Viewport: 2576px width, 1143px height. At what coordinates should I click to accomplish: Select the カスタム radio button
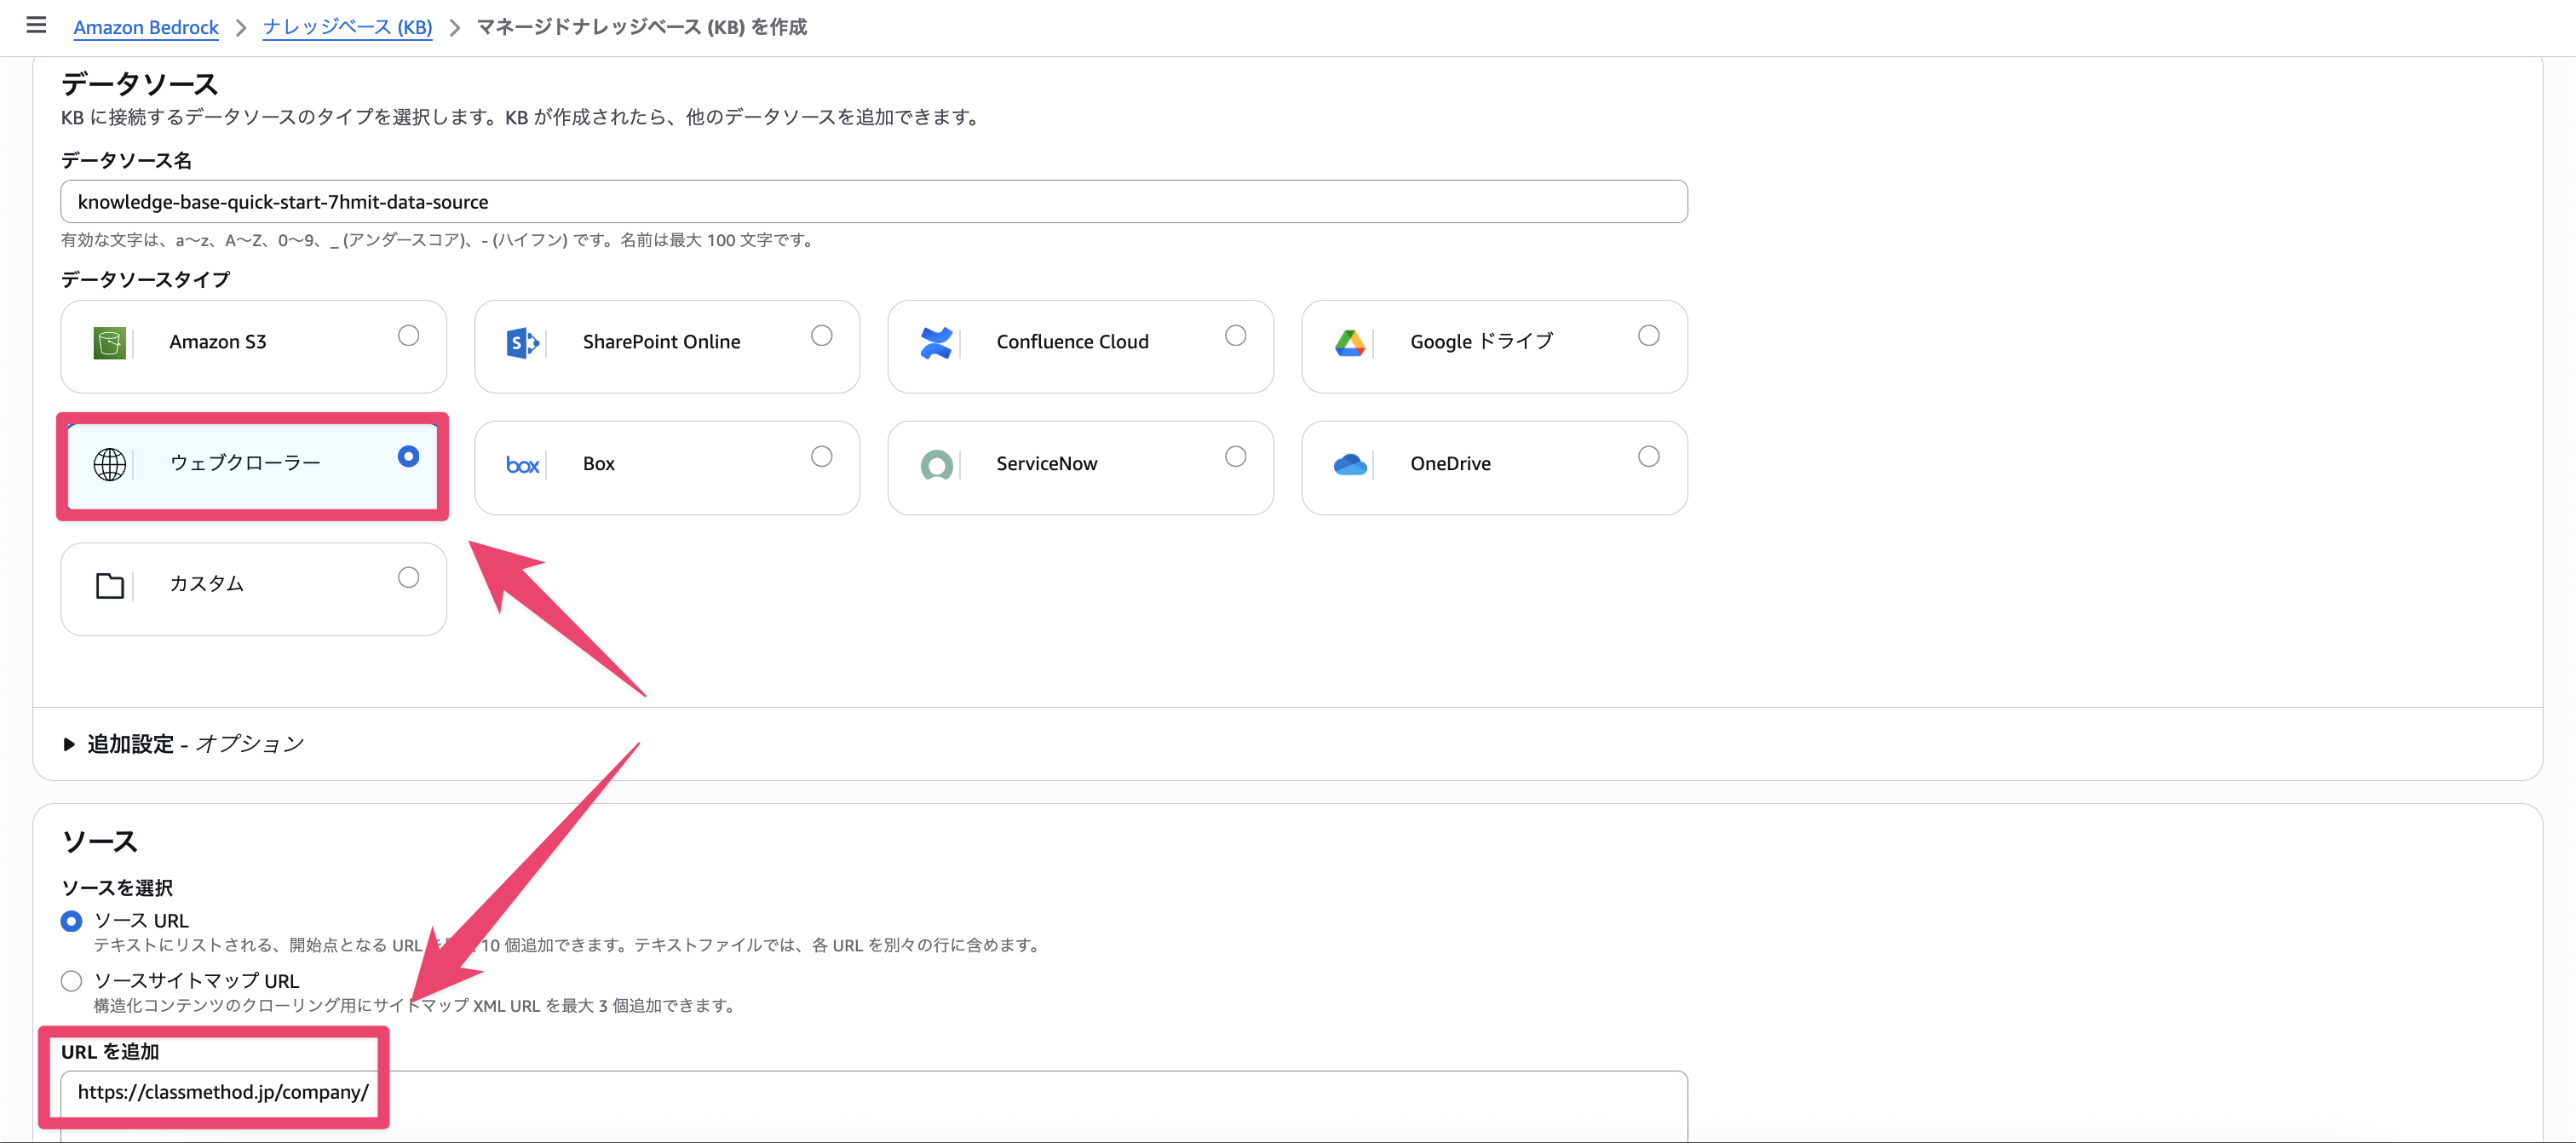408,577
